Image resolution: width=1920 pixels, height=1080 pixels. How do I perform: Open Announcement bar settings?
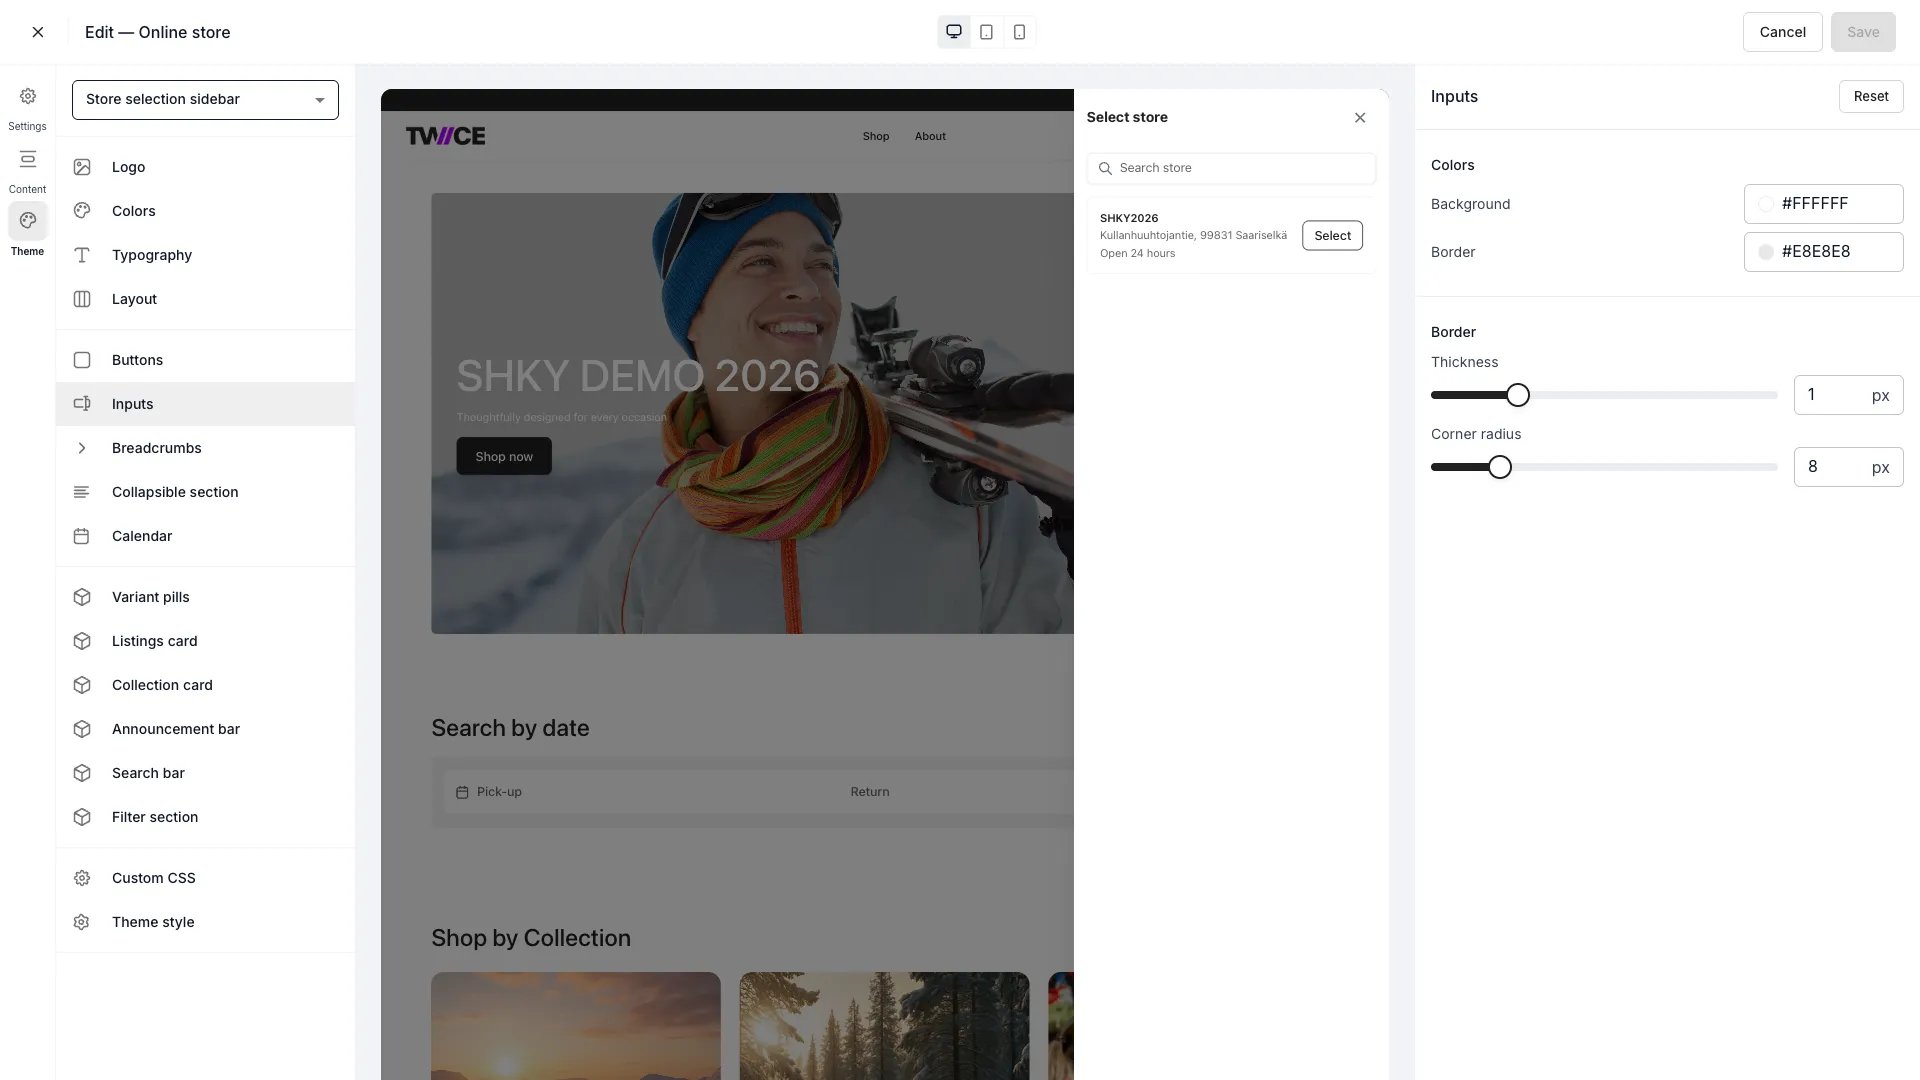[205, 729]
